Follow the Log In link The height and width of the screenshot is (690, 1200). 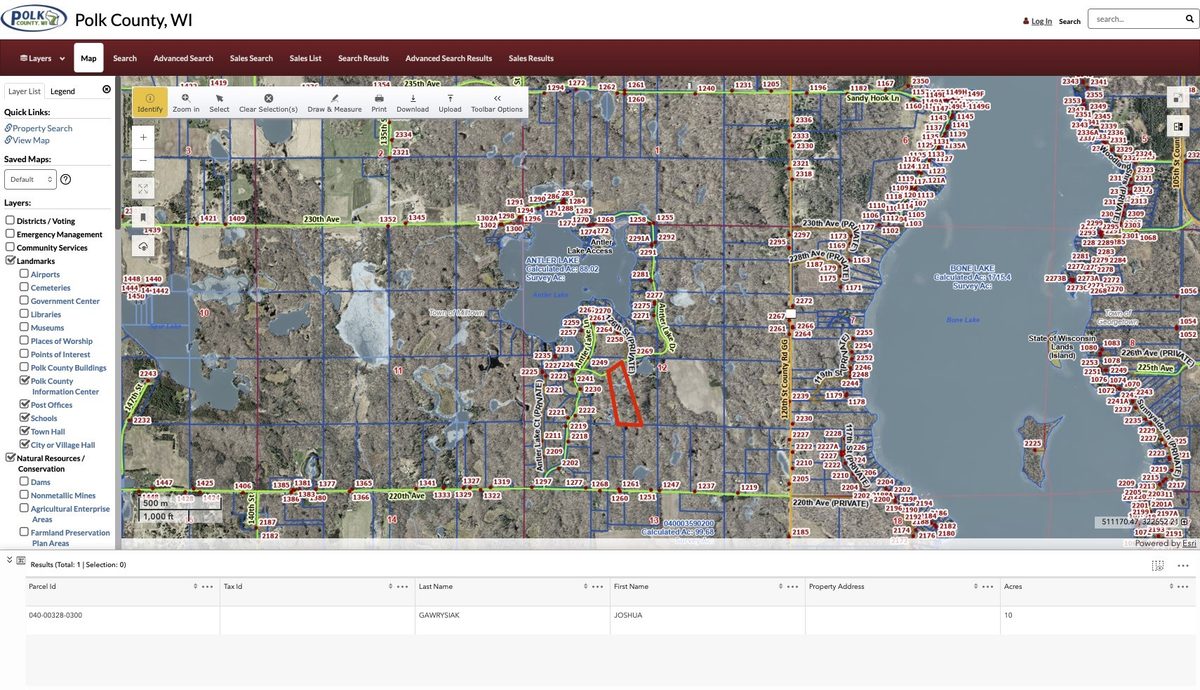tap(1041, 21)
